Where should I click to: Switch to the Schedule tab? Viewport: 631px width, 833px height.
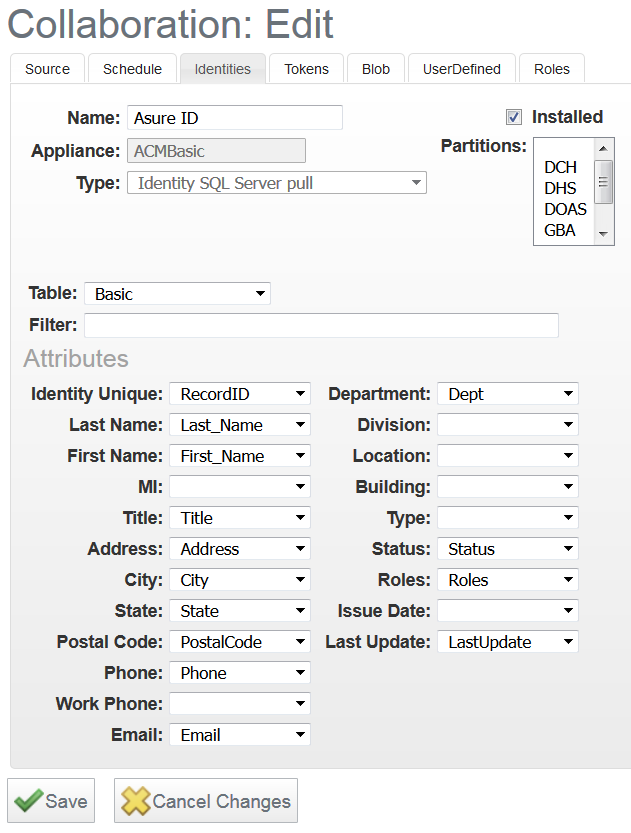(x=132, y=69)
